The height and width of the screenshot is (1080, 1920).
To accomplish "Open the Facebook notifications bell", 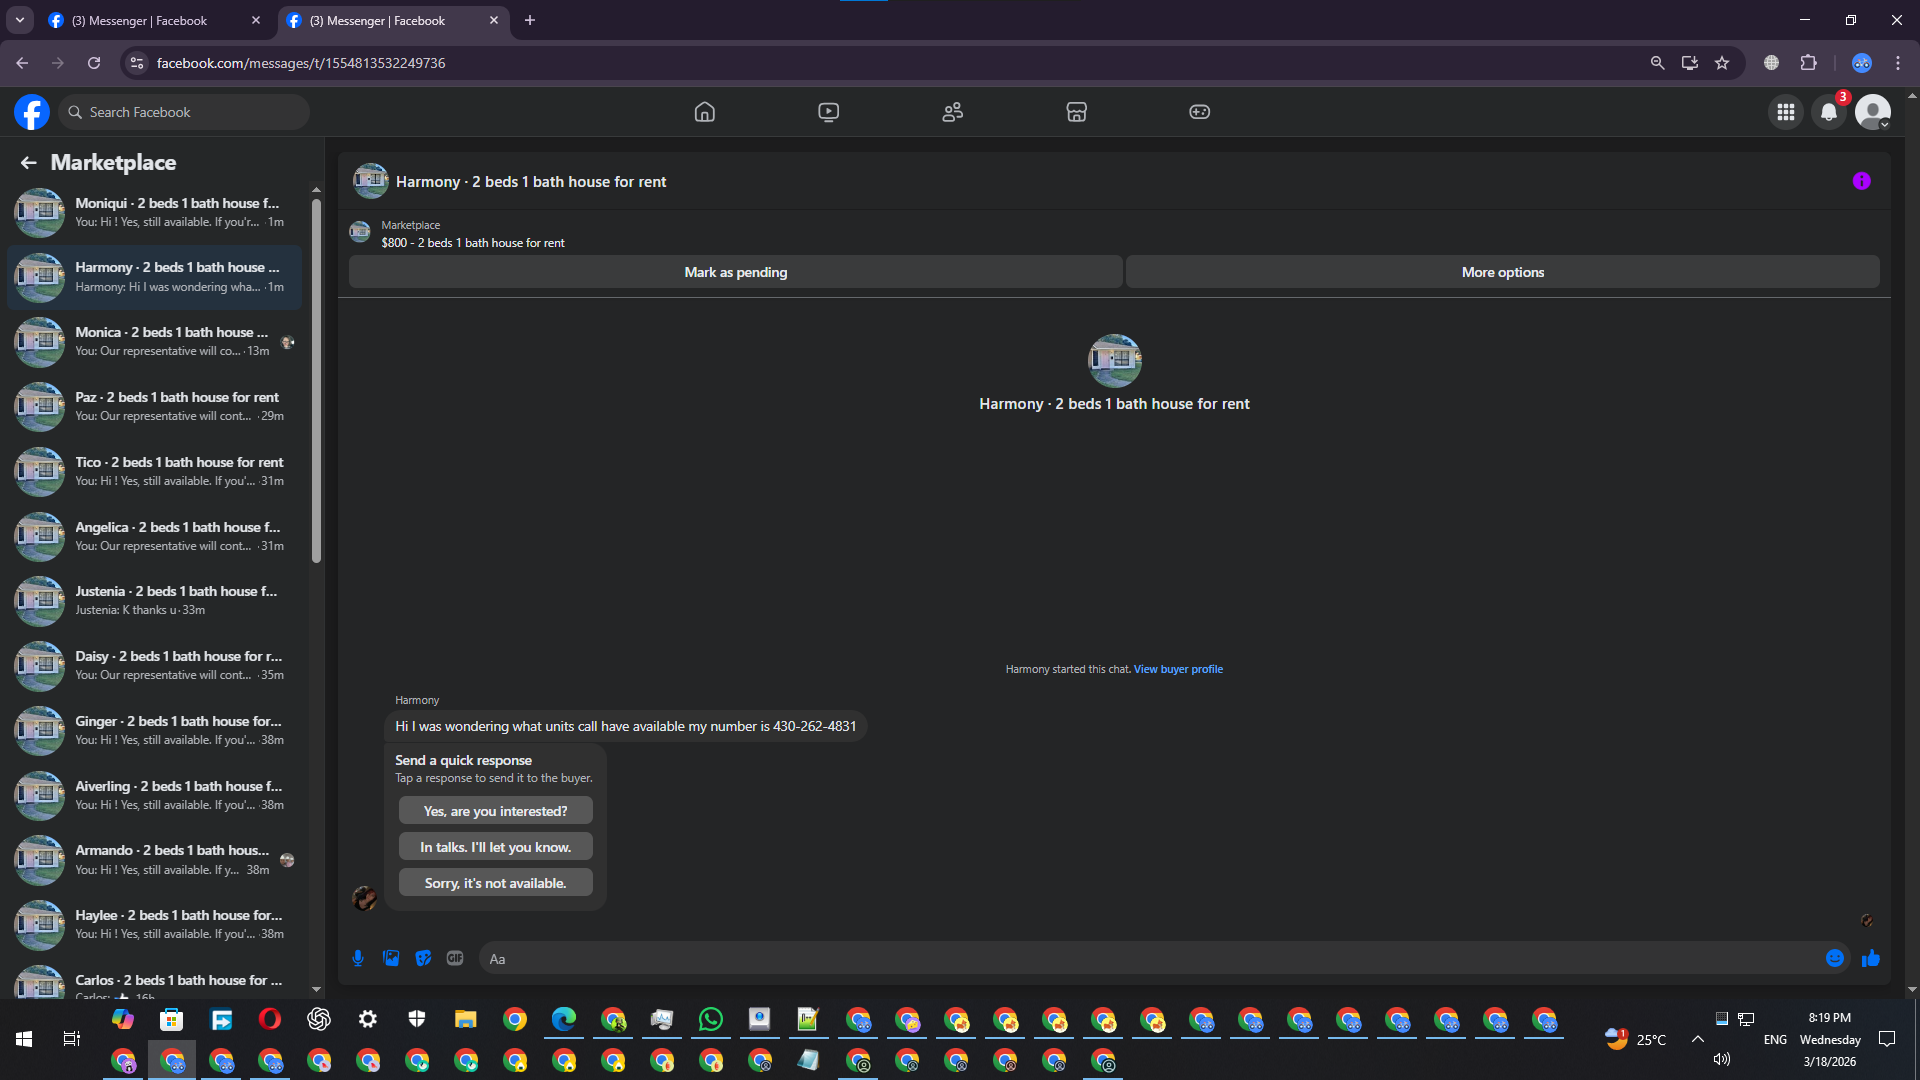I will point(1828,112).
